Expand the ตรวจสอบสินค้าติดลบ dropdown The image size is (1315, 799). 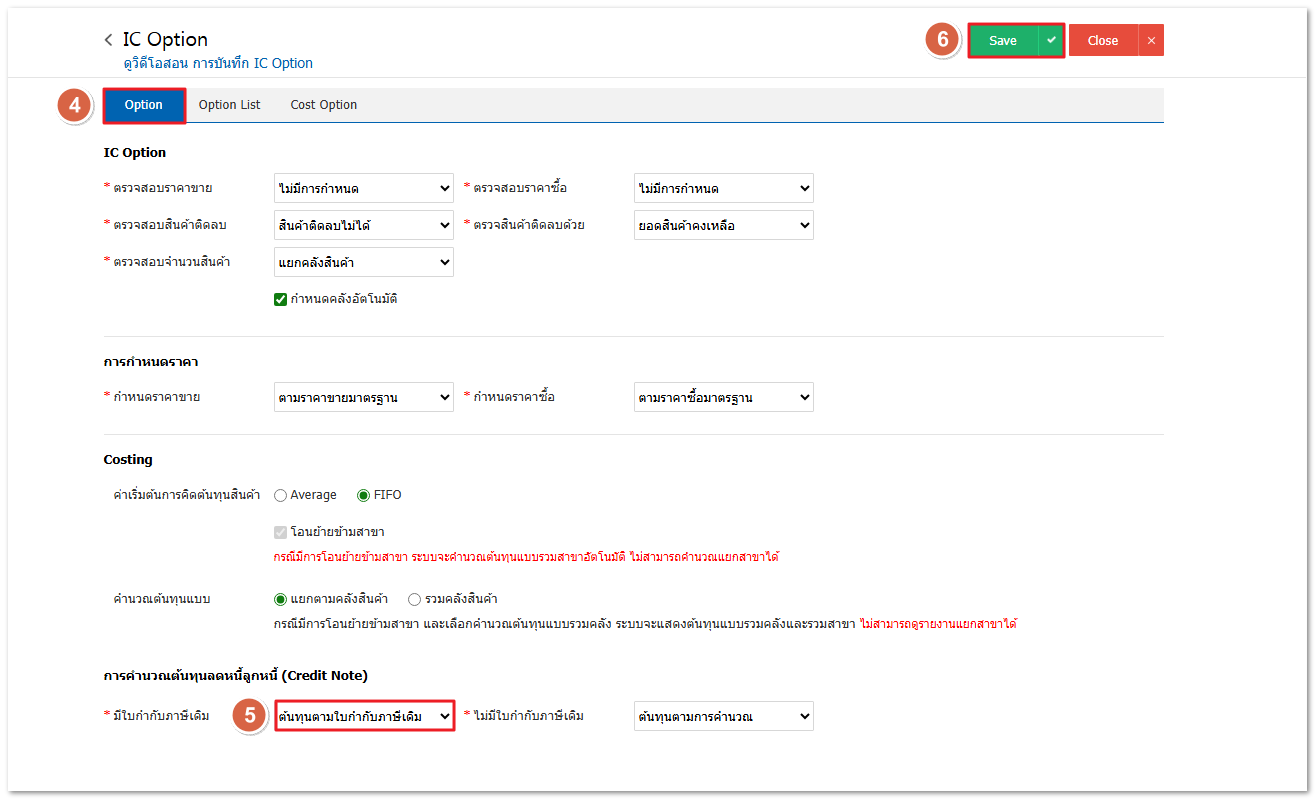364,225
